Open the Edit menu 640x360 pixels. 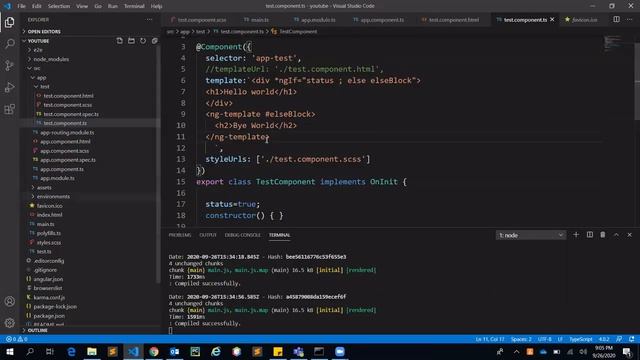pos(37,6)
